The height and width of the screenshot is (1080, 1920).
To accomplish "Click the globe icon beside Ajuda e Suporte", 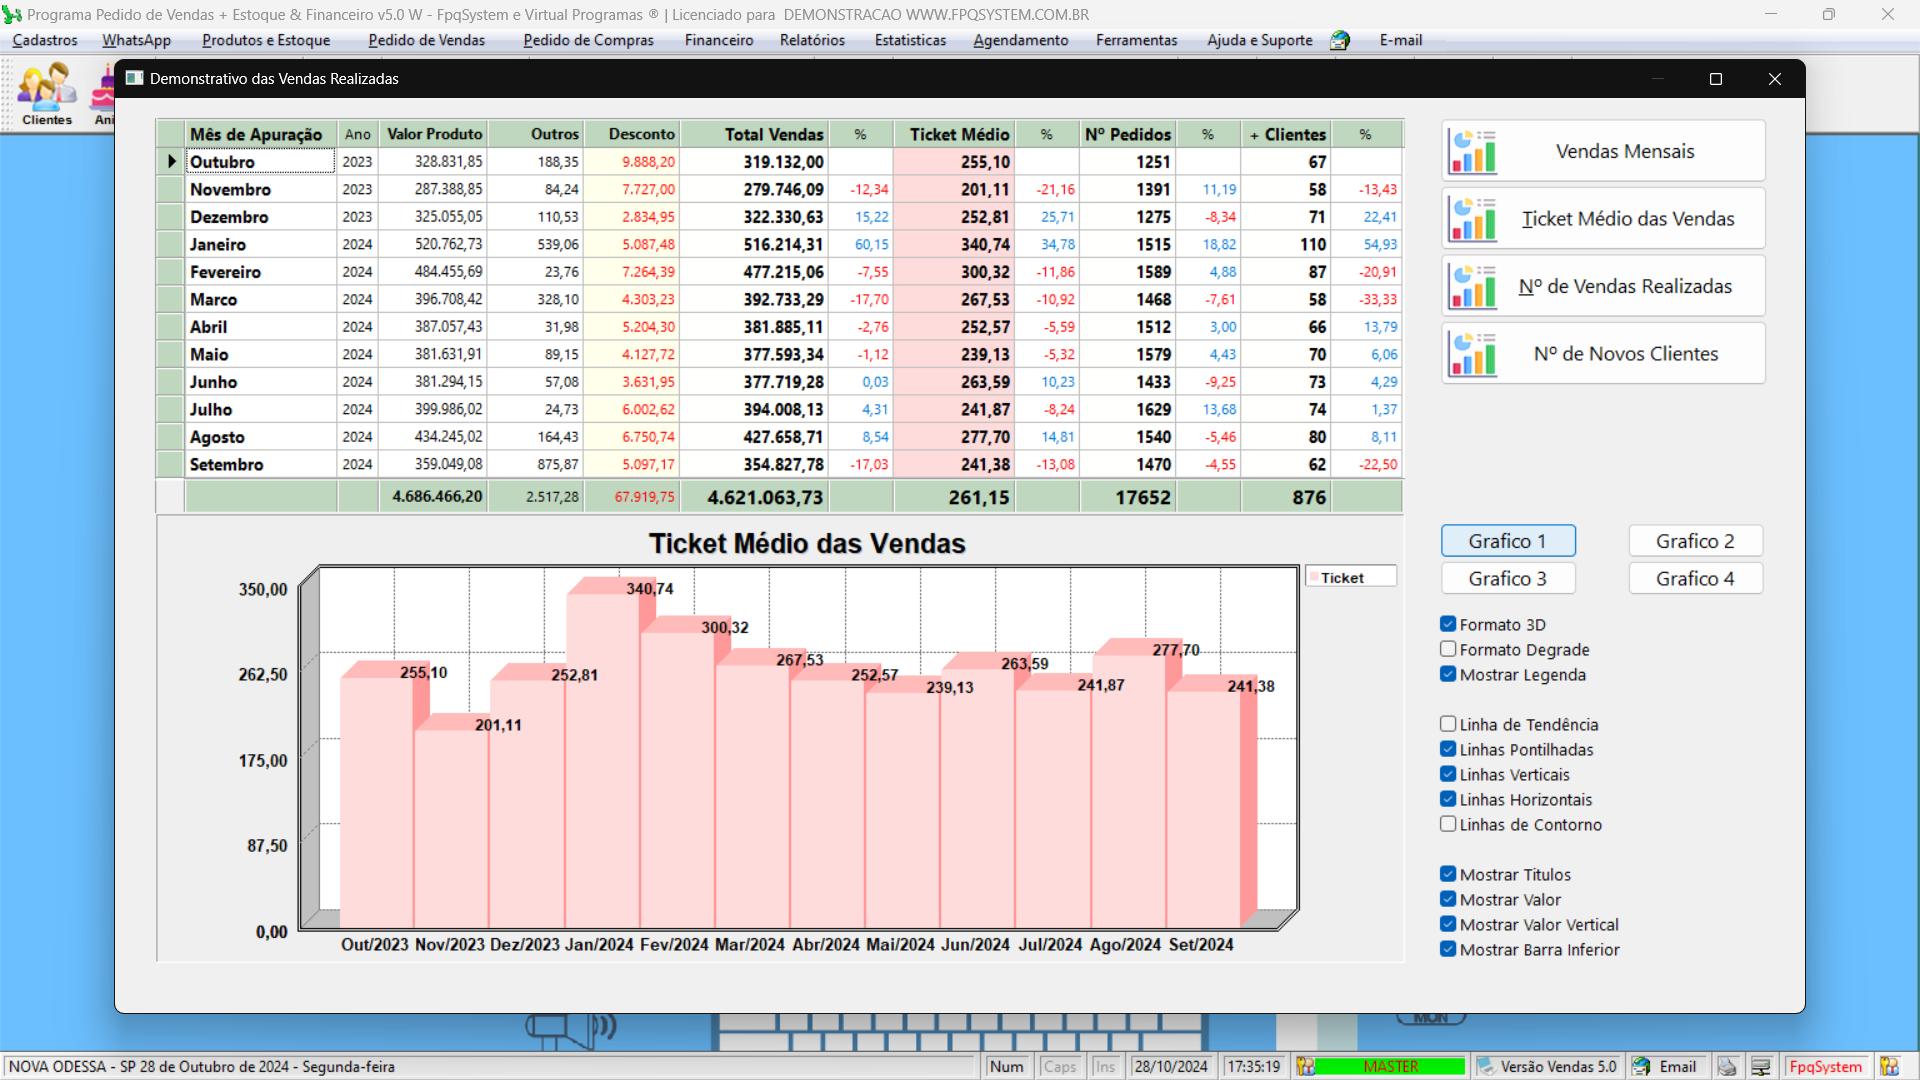I will click(x=1340, y=41).
